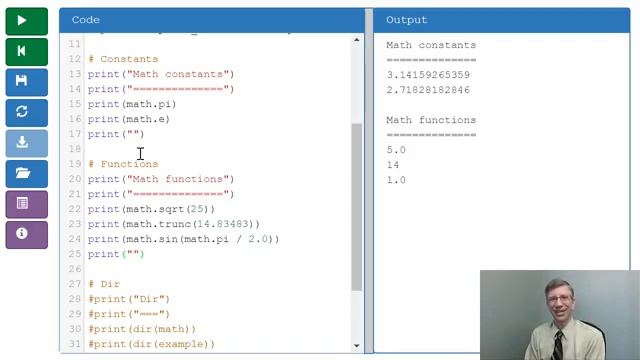Click commented #print("Dir") line

(x=129, y=299)
